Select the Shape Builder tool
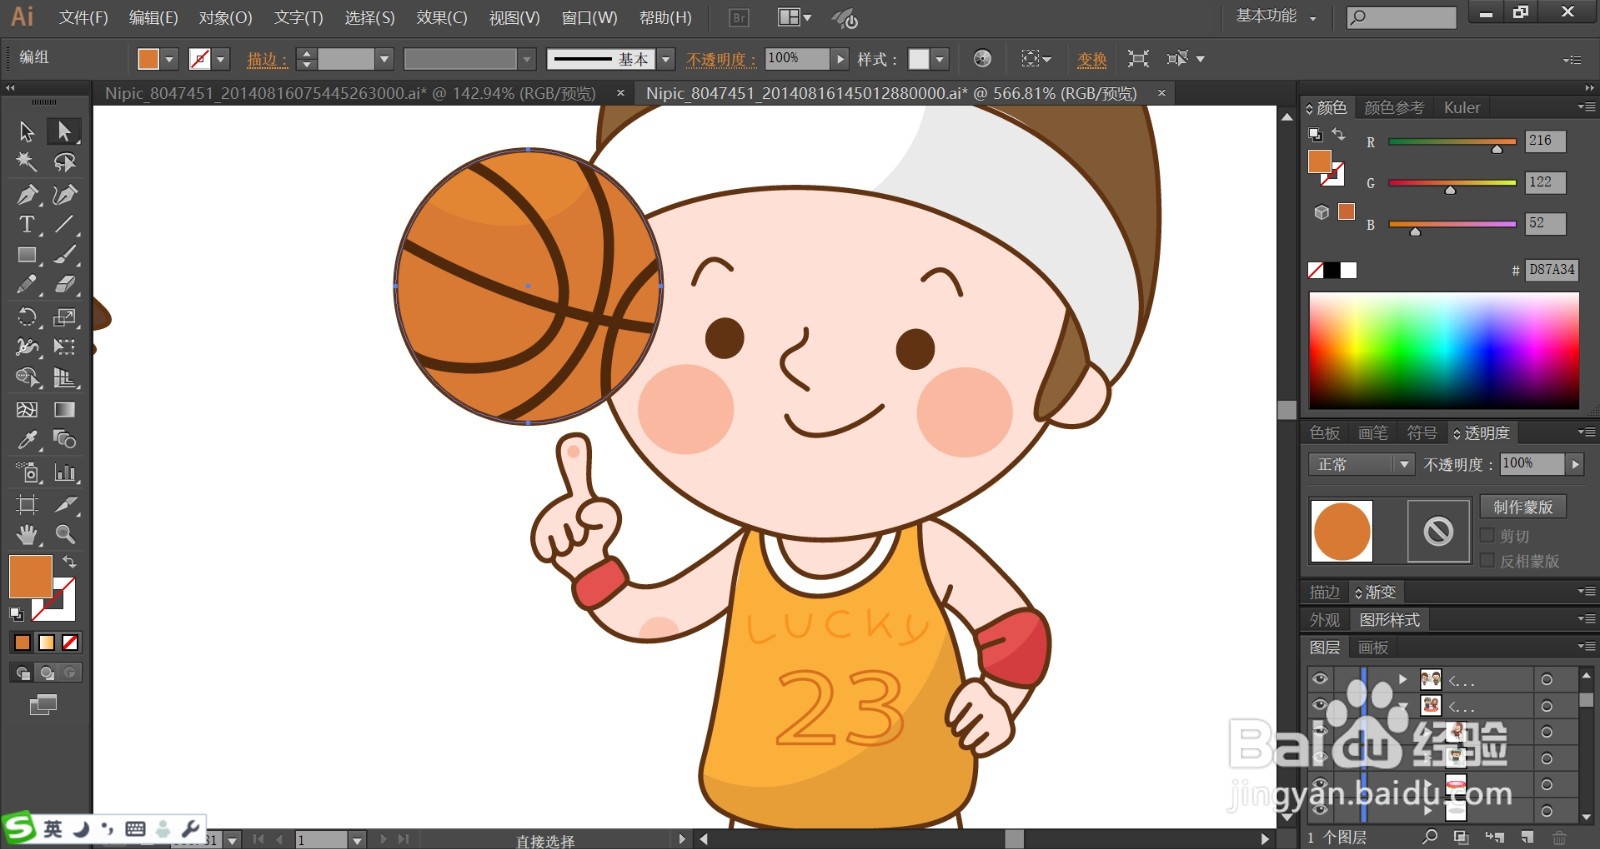The image size is (1600, 849). (x=27, y=378)
